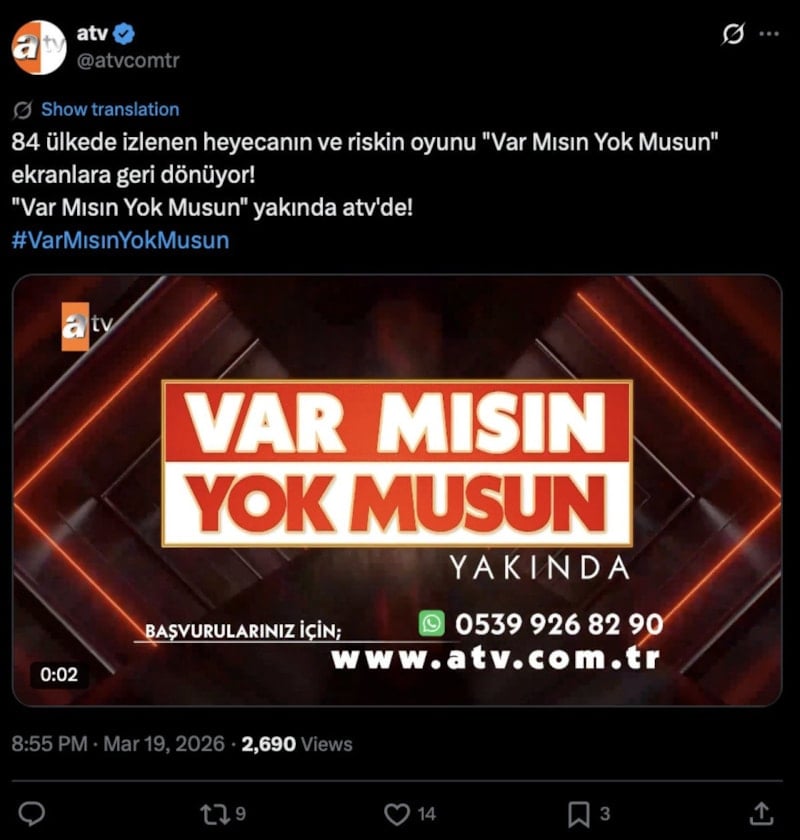The image size is (800, 840).
Task: Open the three-dot more options menu
Action: (x=769, y=34)
